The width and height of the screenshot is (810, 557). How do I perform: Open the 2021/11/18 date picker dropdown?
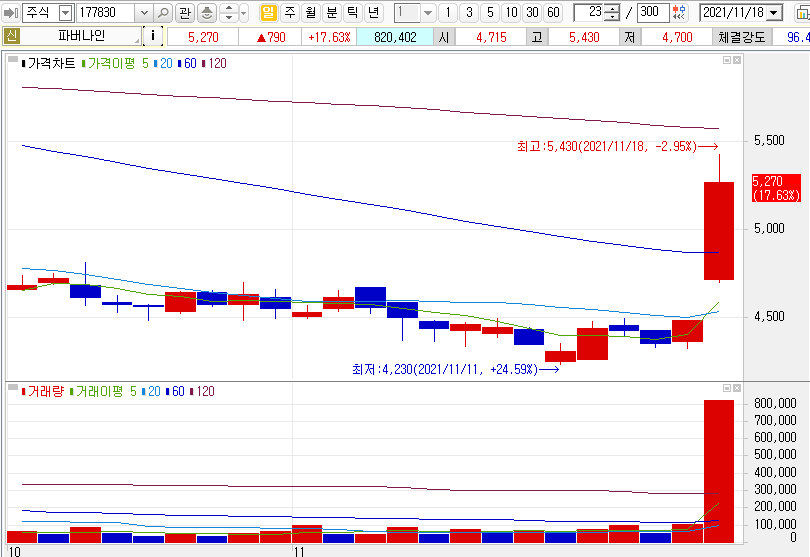pyautogui.click(x=774, y=12)
